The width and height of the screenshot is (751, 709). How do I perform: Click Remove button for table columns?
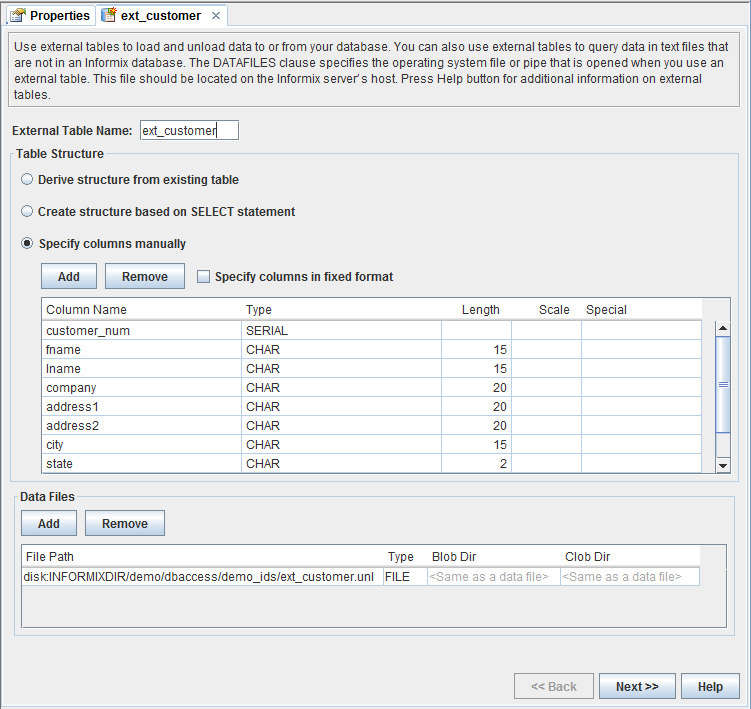(x=144, y=277)
